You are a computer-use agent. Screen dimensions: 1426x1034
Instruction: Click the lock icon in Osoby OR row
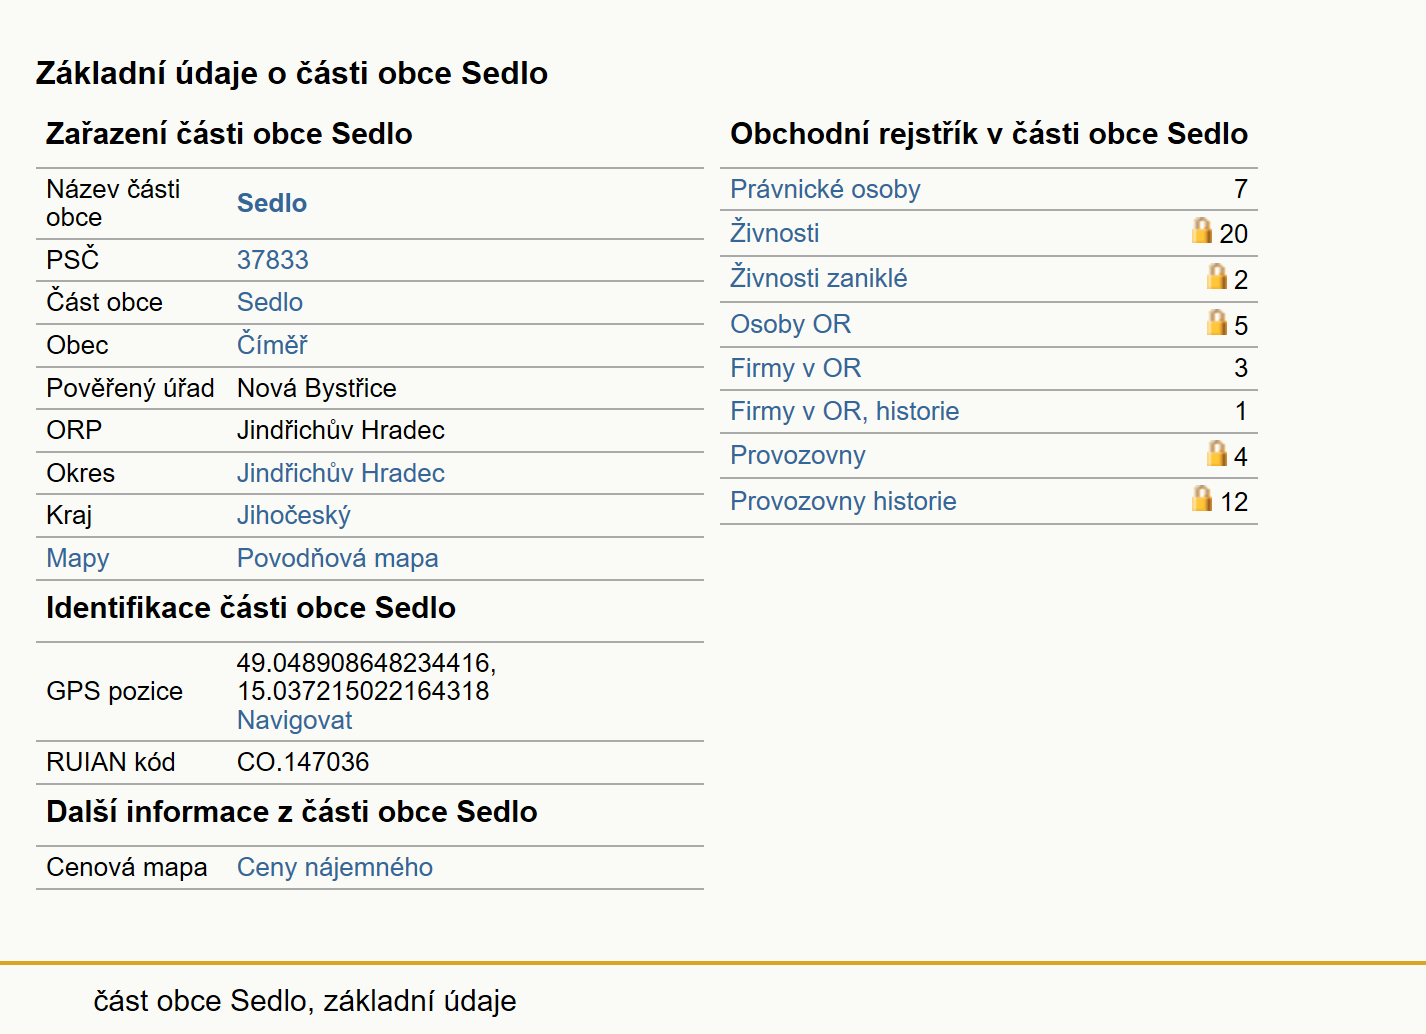(1216, 322)
